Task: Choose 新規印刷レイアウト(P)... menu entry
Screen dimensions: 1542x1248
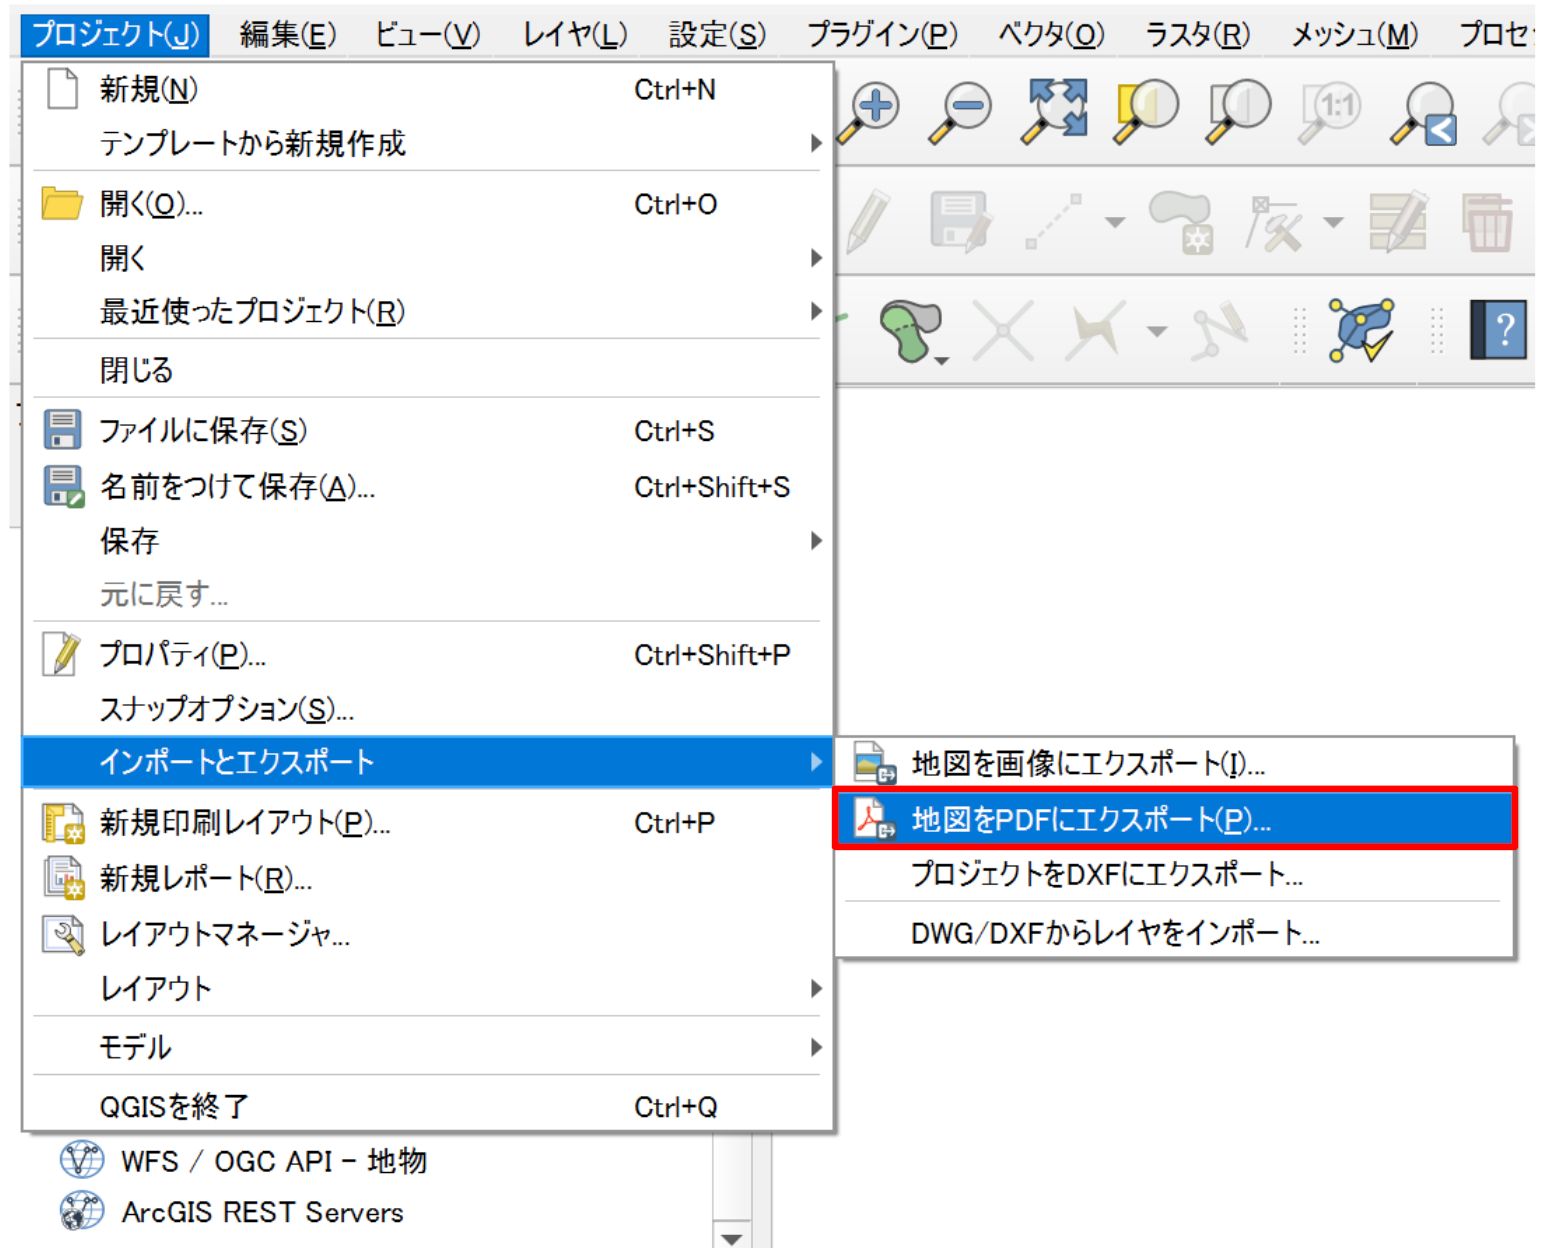Action: coord(427,822)
